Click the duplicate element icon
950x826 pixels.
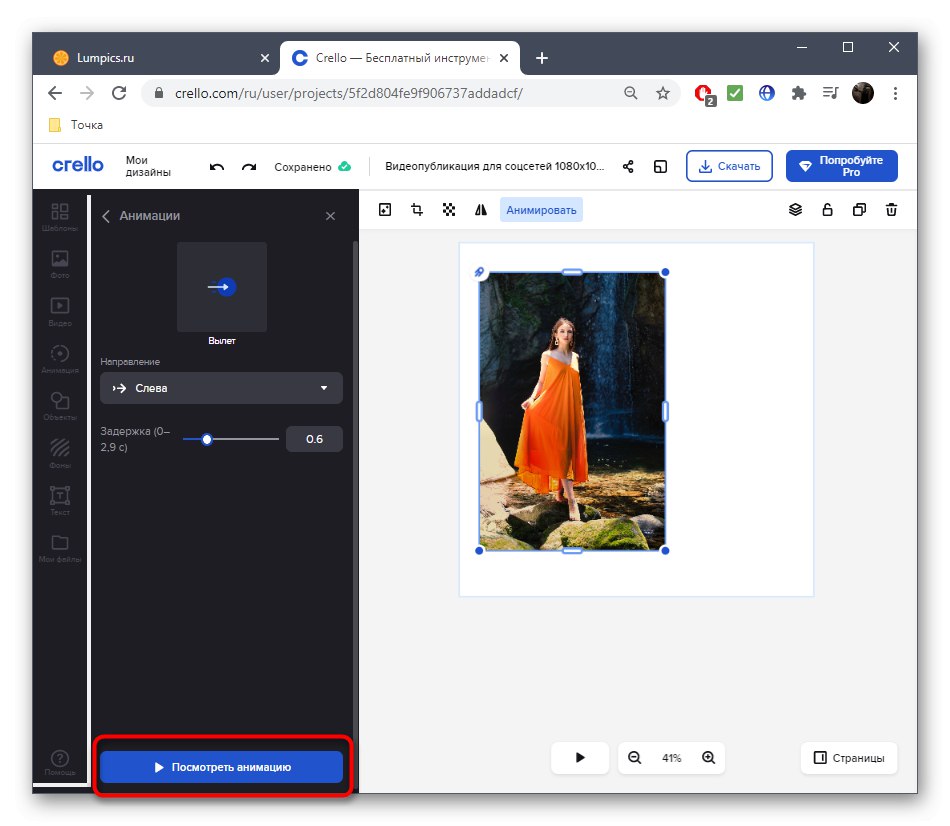[x=860, y=210]
